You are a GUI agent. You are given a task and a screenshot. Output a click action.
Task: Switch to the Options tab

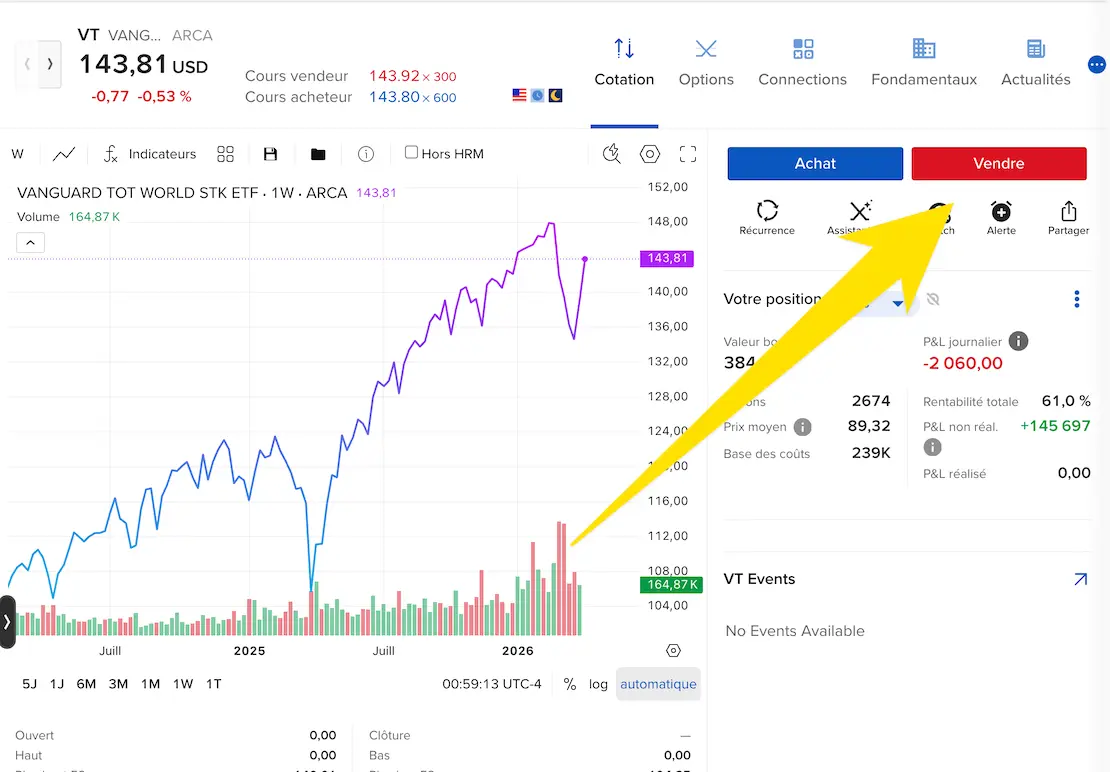pos(706,63)
